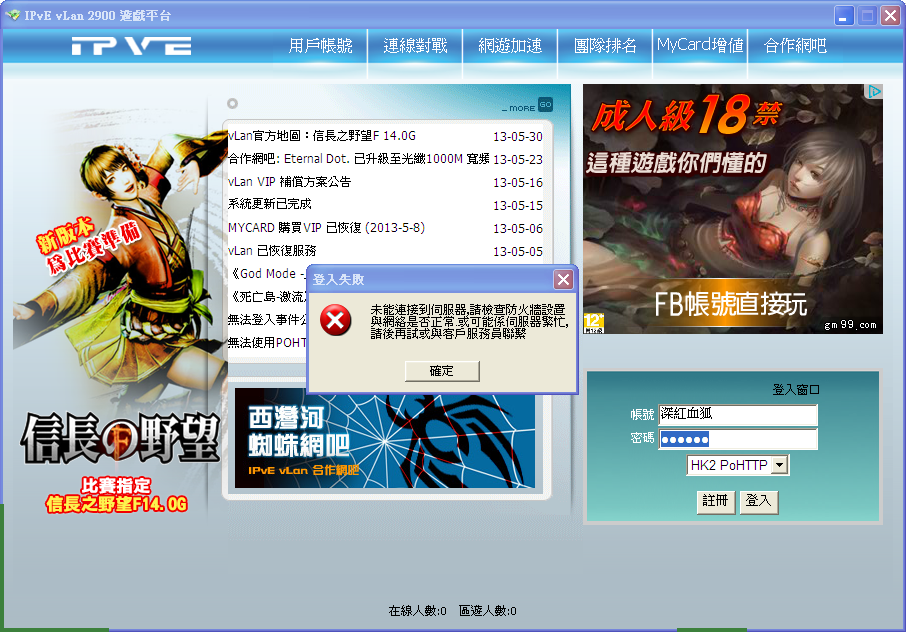Click the 註冊 register button

pyautogui.click(x=716, y=501)
